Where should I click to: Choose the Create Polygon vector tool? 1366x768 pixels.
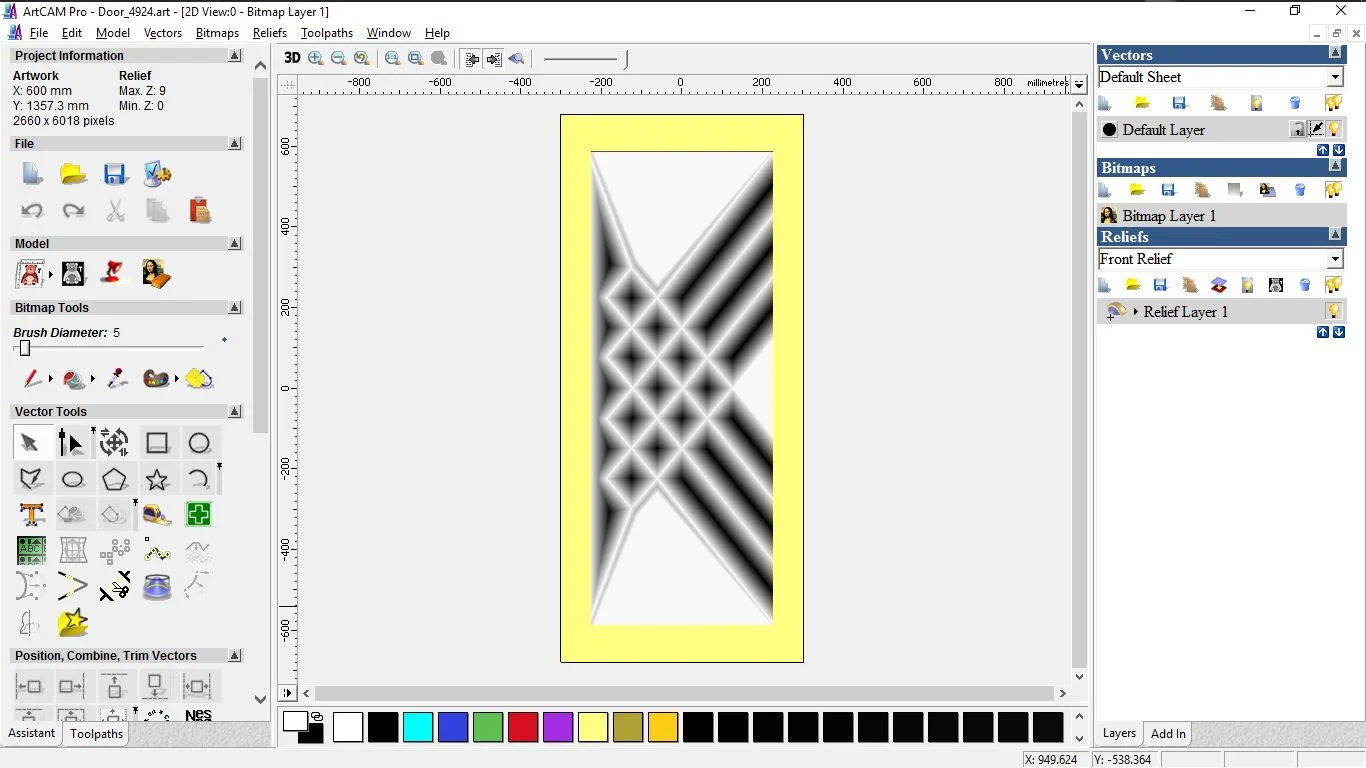pos(115,479)
